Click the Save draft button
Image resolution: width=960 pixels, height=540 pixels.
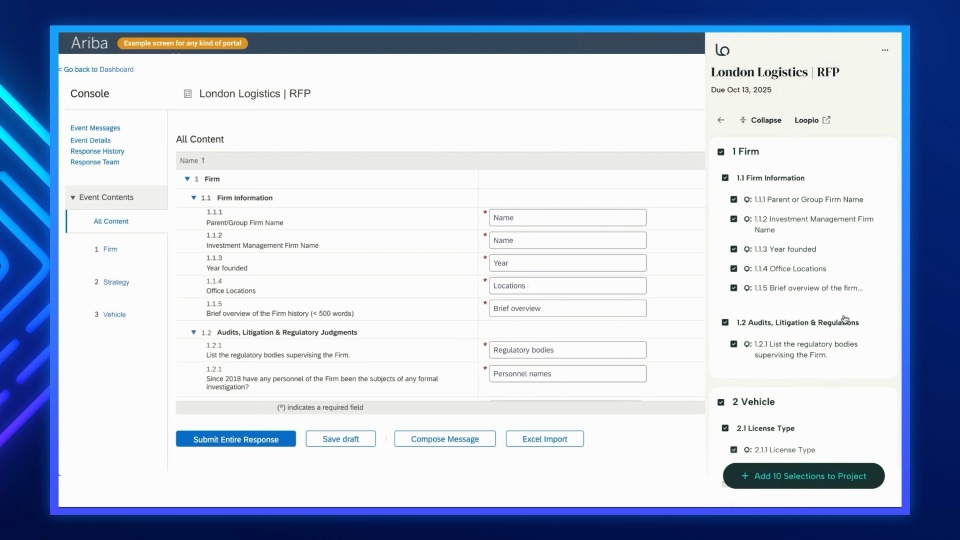pyautogui.click(x=340, y=439)
